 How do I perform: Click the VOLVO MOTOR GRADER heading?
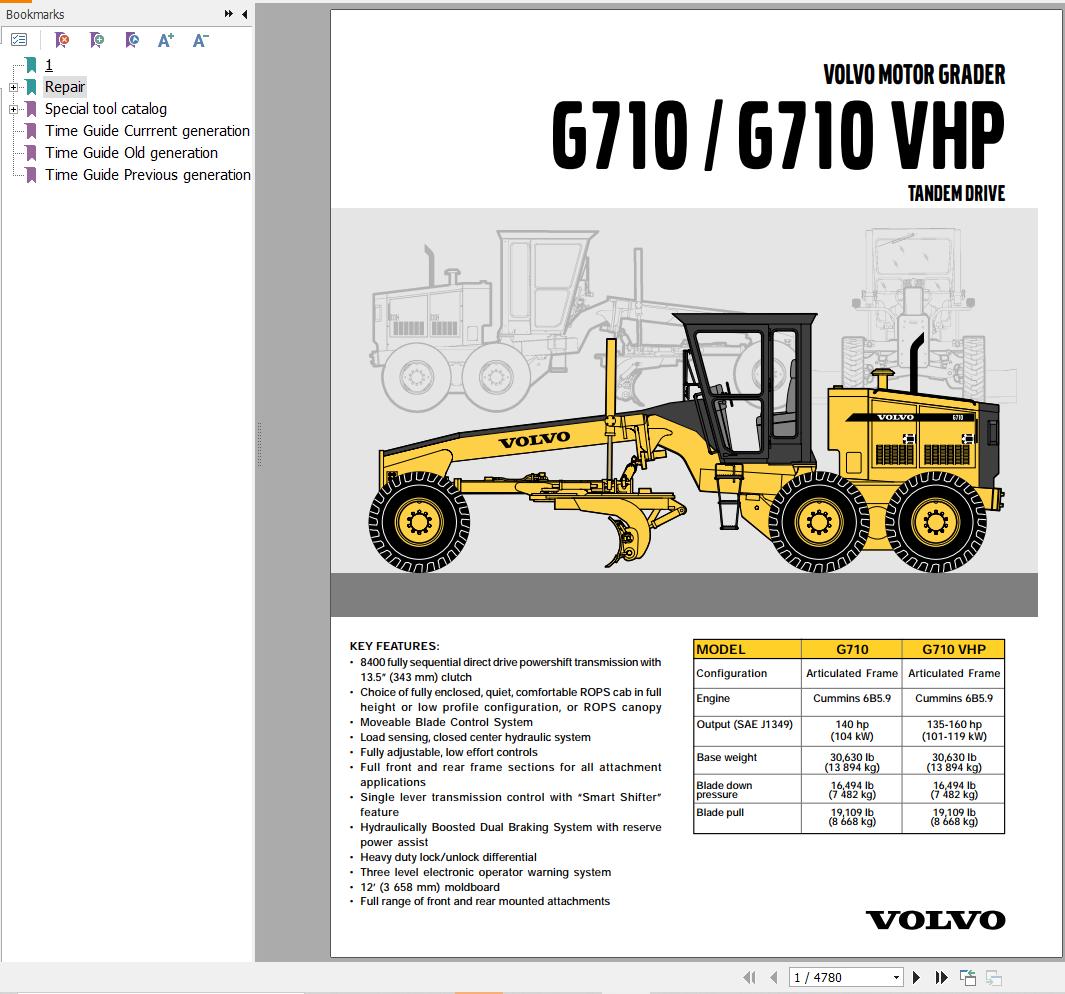pyautogui.click(x=914, y=74)
